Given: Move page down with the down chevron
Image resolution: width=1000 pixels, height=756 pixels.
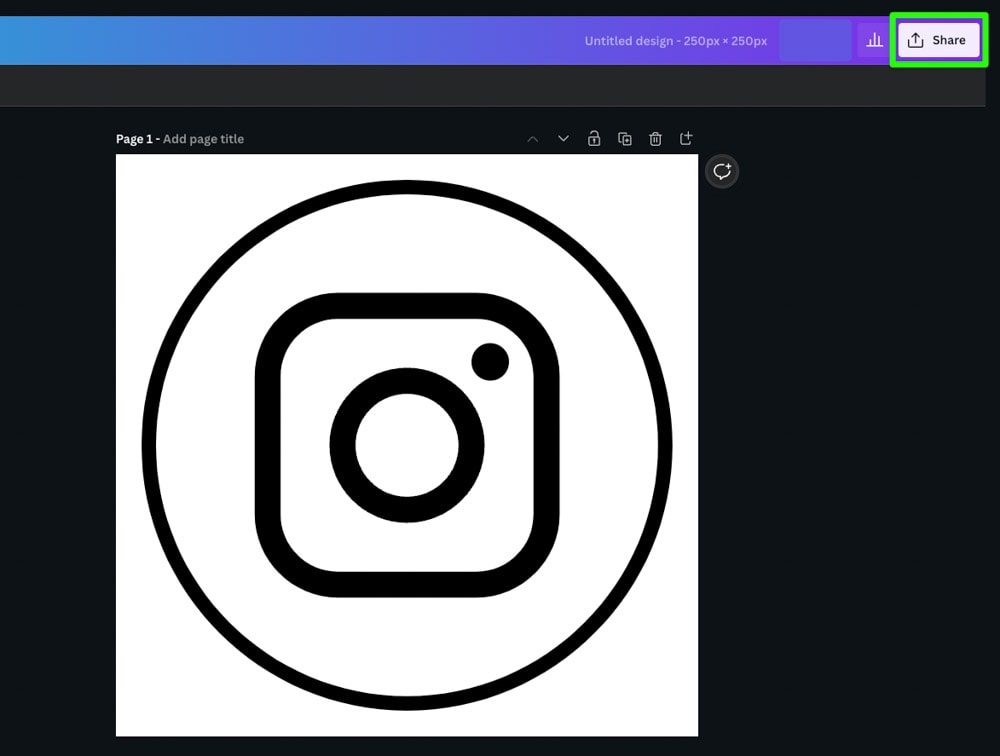Looking at the screenshot, I should point(563,138).
